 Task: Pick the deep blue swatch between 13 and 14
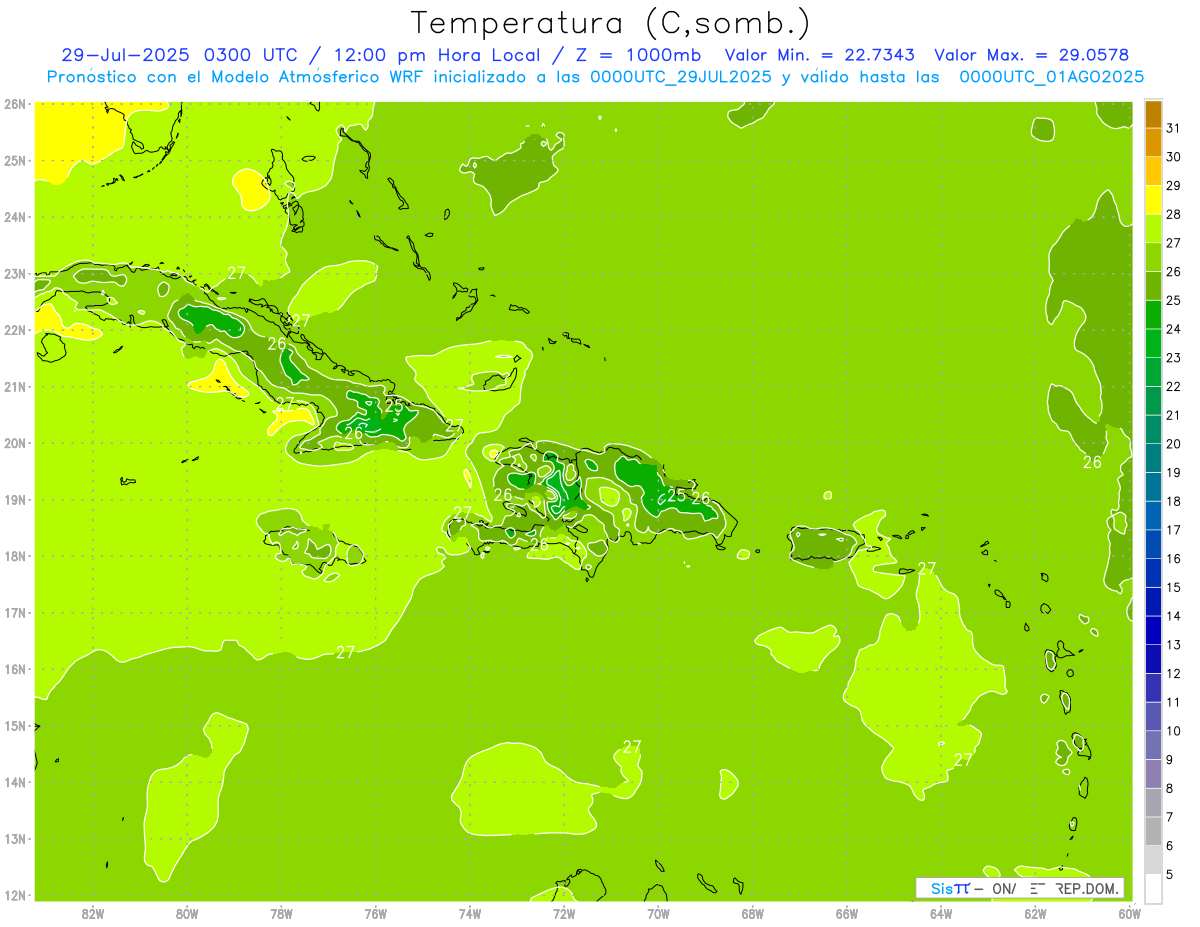[1153, 630]
